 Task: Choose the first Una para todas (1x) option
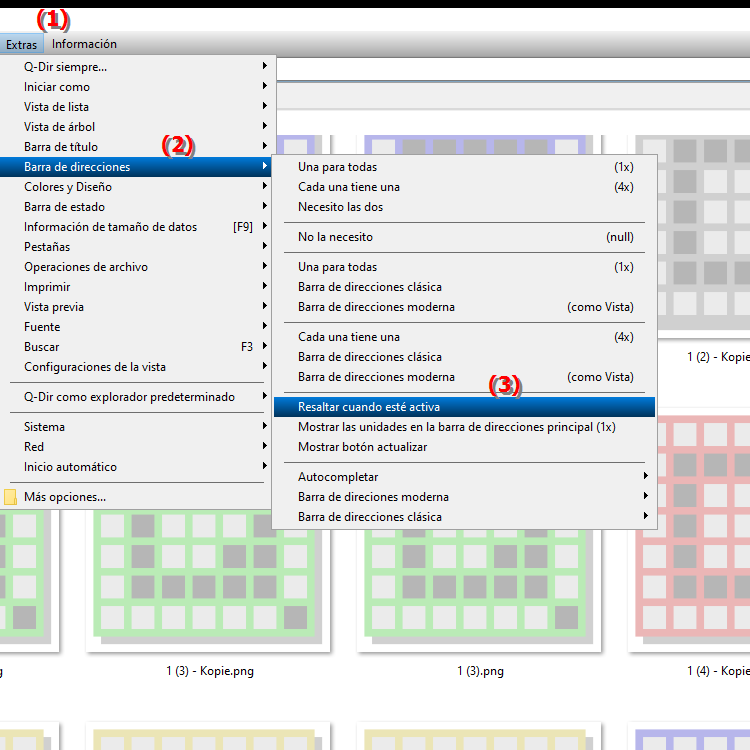point(464,167)
